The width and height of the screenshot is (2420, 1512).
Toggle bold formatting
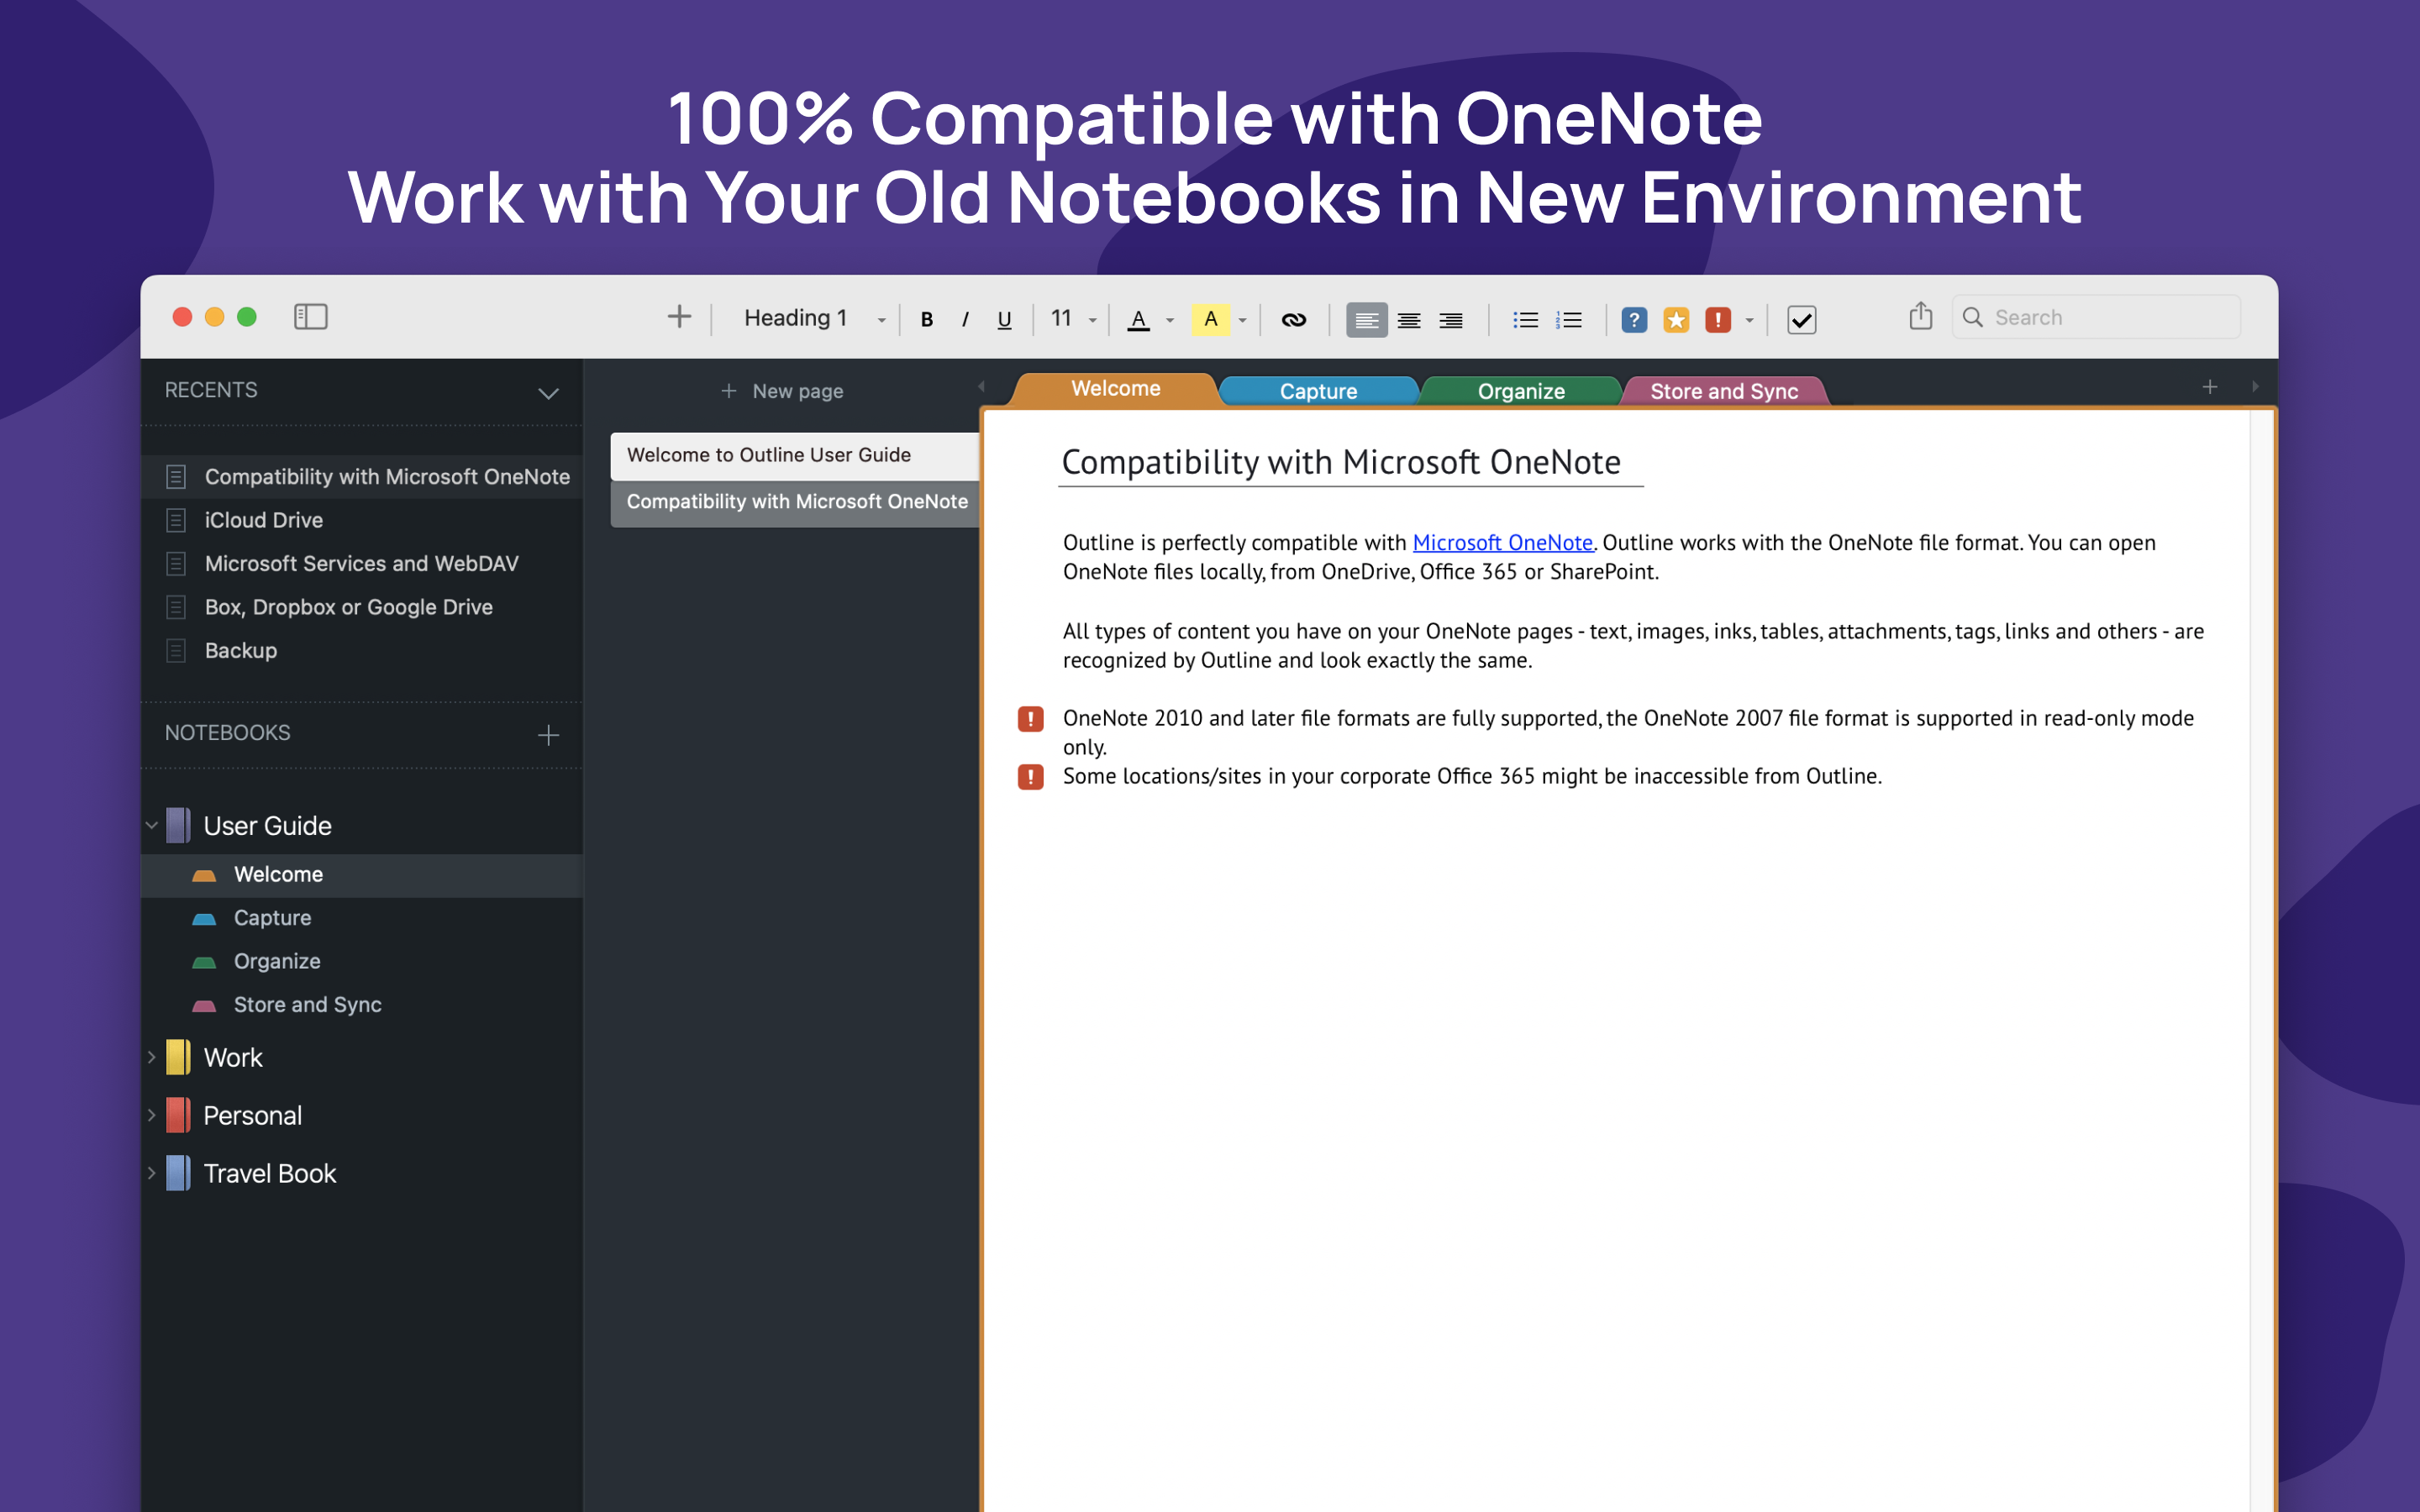[926, 318]
